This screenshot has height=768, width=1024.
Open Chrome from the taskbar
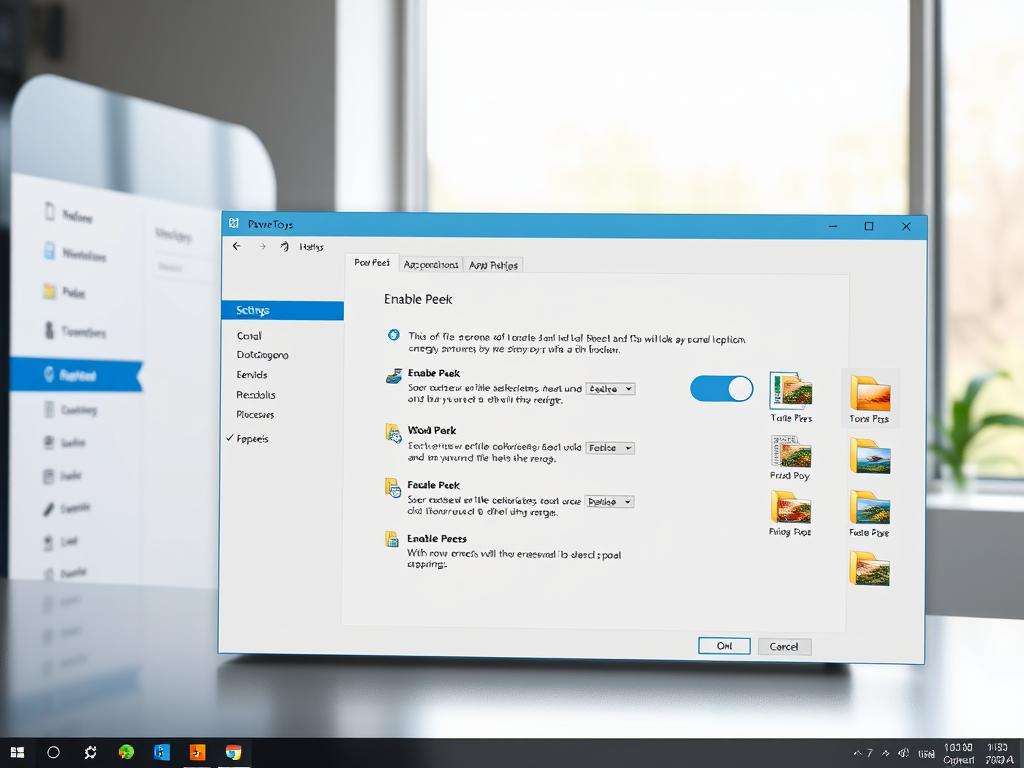[x=233, y=752]
